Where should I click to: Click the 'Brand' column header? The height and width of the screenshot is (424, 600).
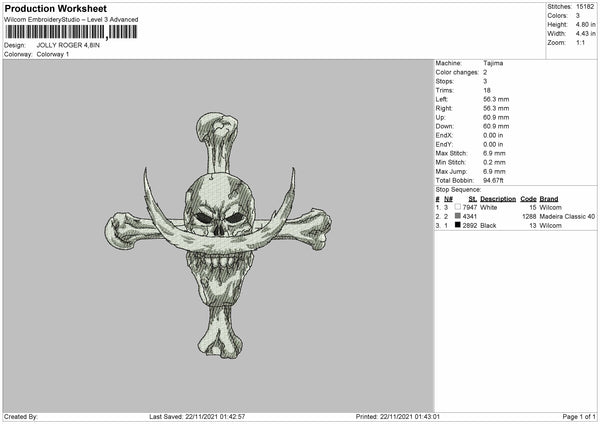coord(549,199)
